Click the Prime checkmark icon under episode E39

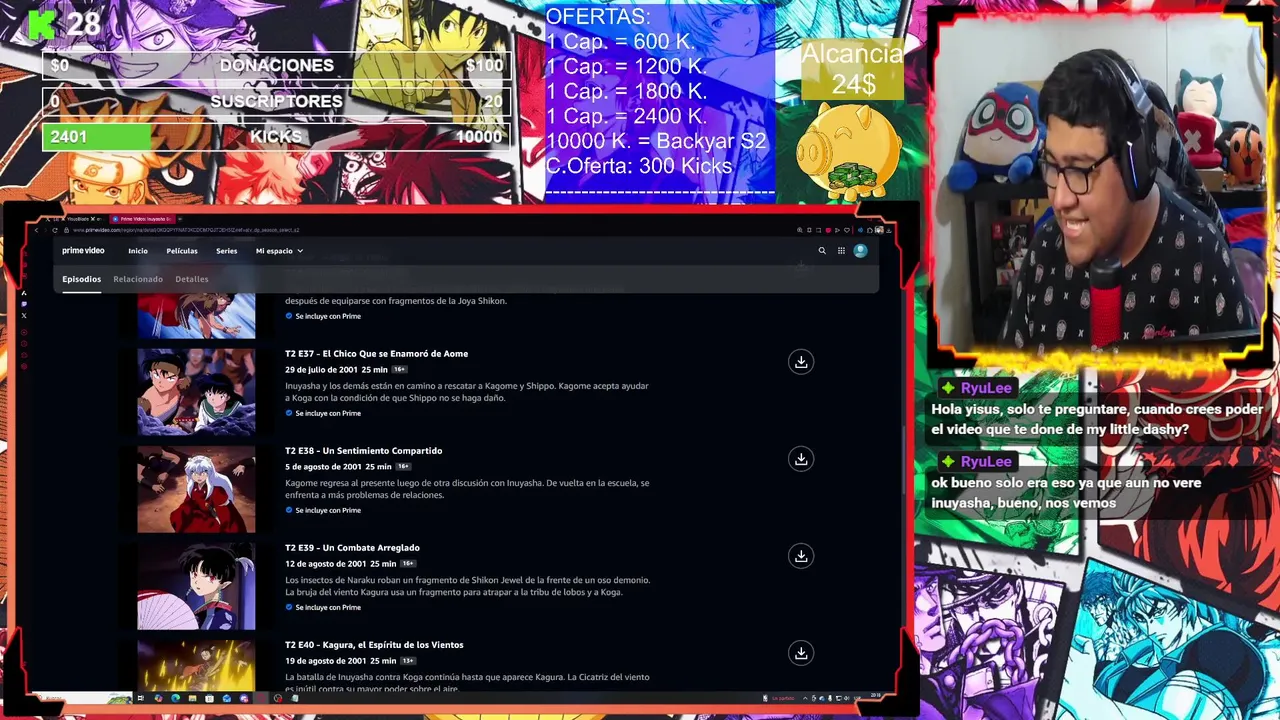[x=289, y=607]
